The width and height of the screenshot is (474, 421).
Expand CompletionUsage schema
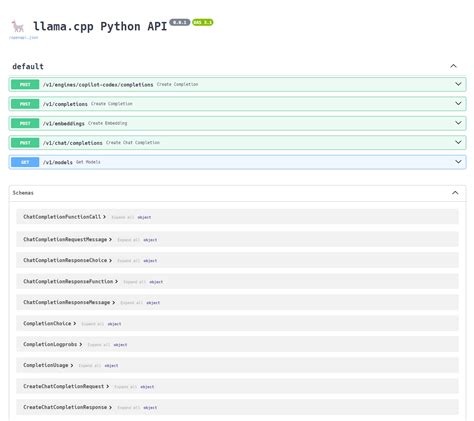pos(48,365)
